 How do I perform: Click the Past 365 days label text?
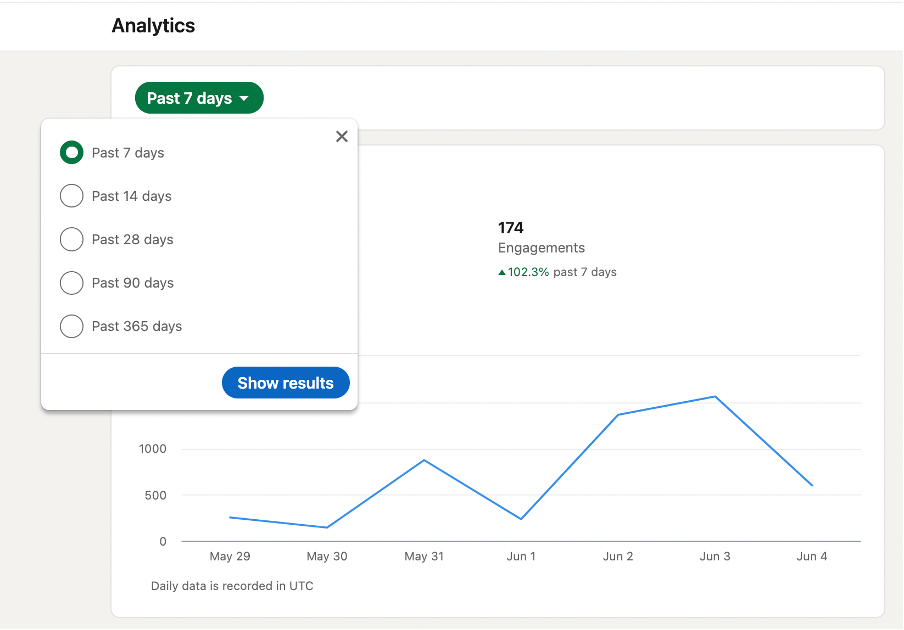[x=137, y=326]
